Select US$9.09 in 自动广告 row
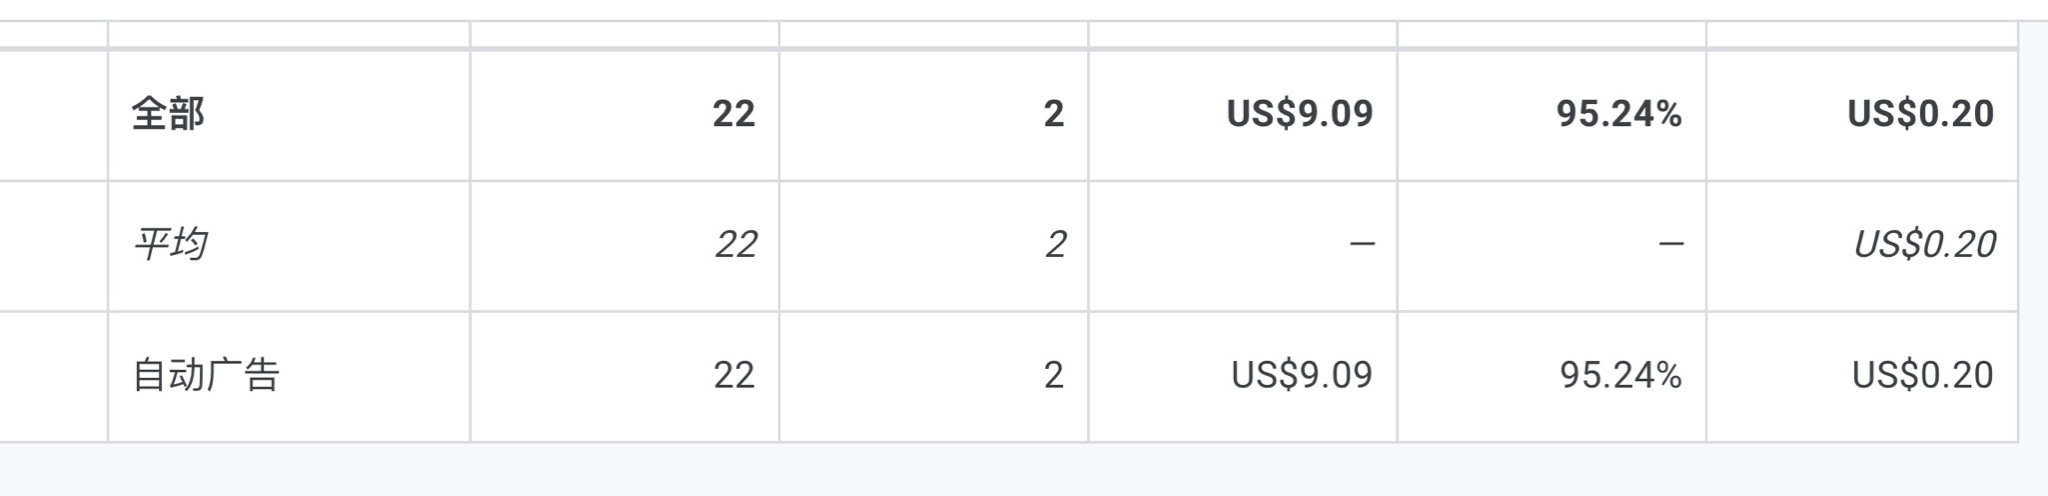Screen dimensions: 2048x496 click(1302, 375)
